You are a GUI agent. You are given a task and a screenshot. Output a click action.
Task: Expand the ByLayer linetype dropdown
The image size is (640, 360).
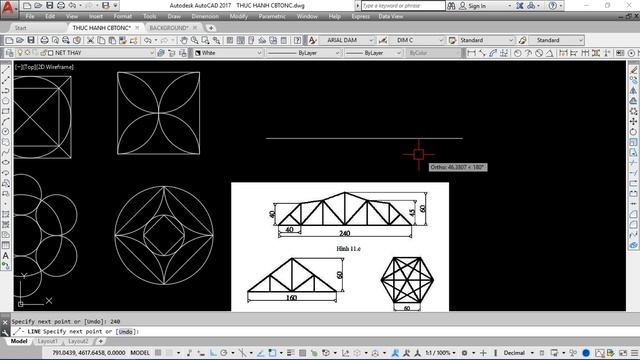click(x=337, y=53)
